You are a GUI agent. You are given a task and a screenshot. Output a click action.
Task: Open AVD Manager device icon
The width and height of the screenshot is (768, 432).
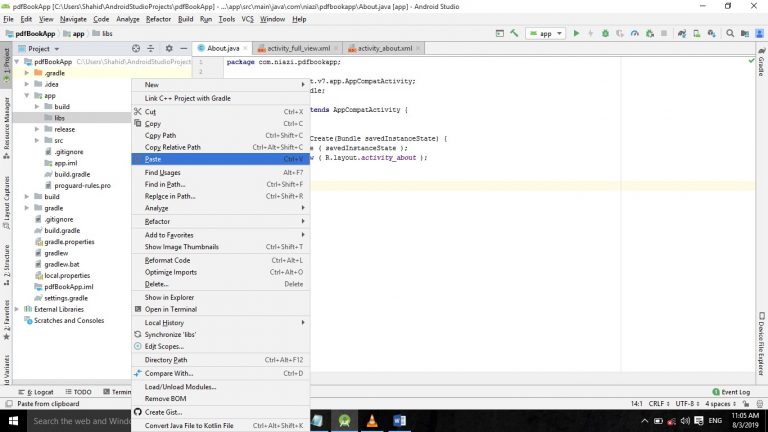point(696,33)
